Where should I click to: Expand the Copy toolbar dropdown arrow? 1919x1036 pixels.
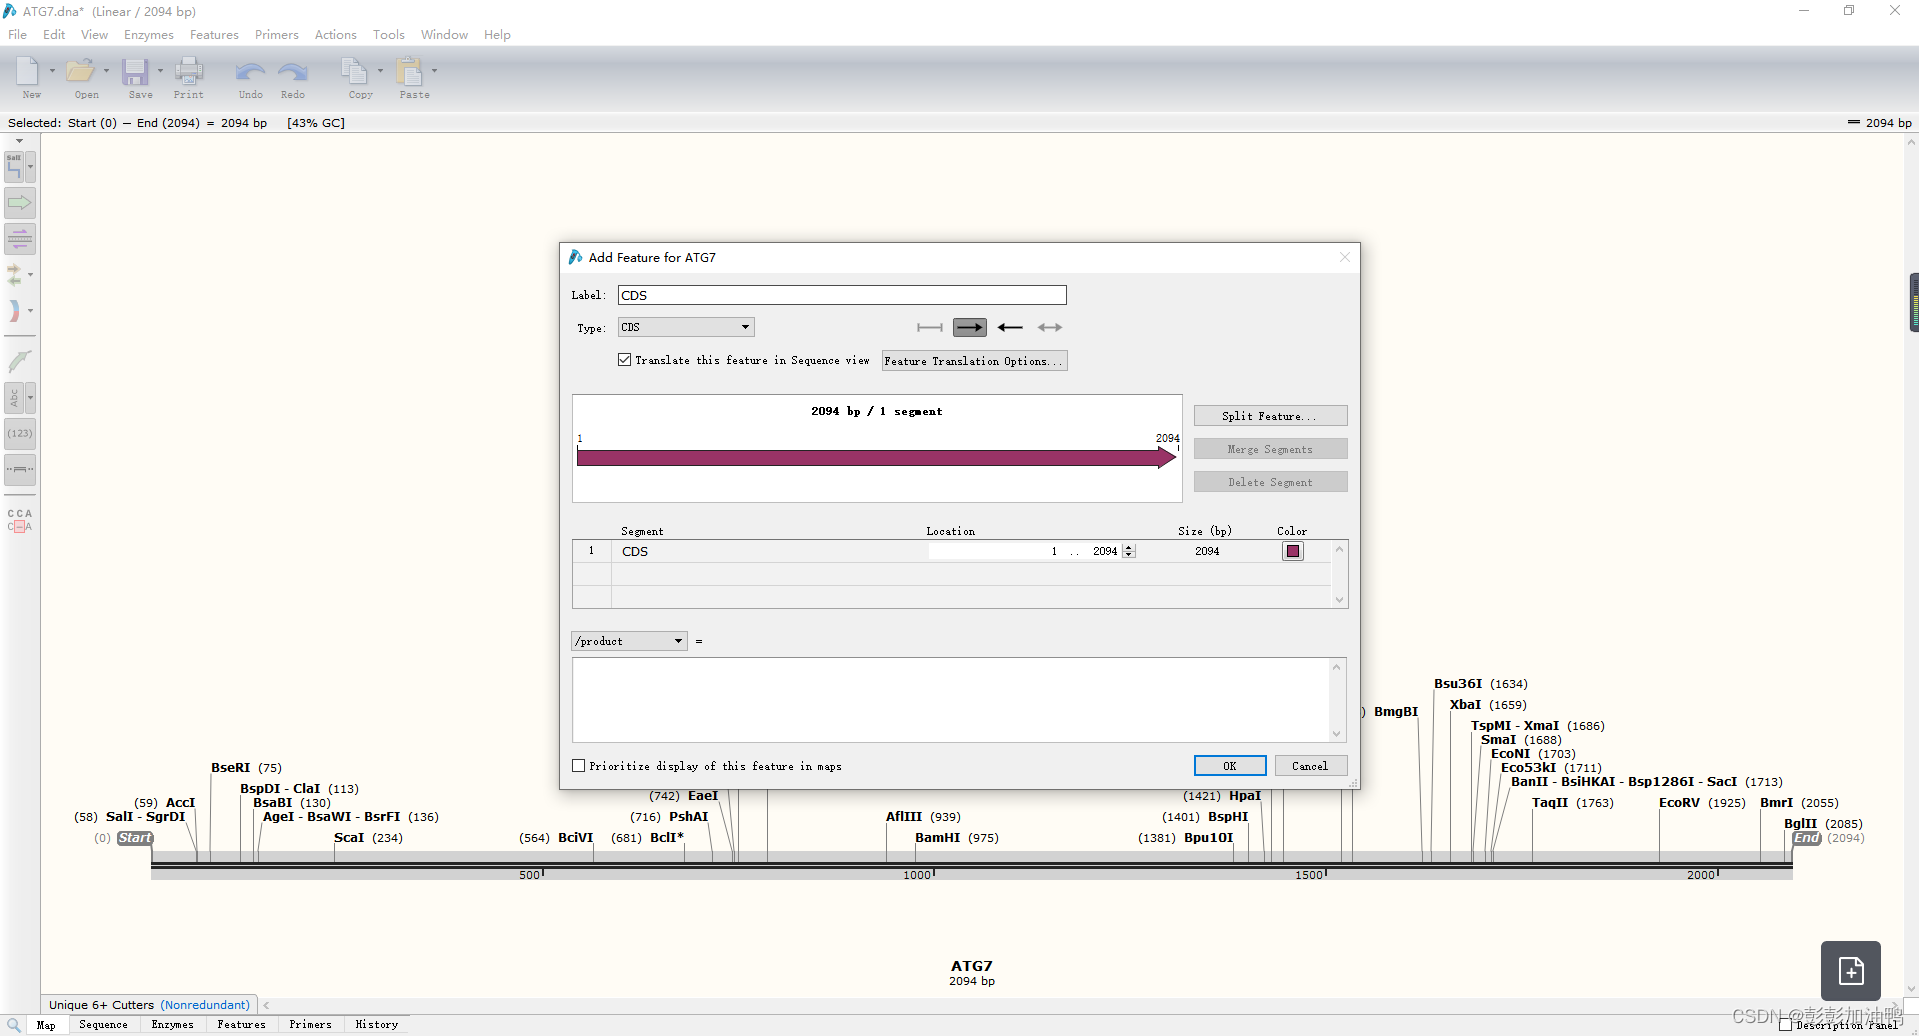(x=380, y=71)
